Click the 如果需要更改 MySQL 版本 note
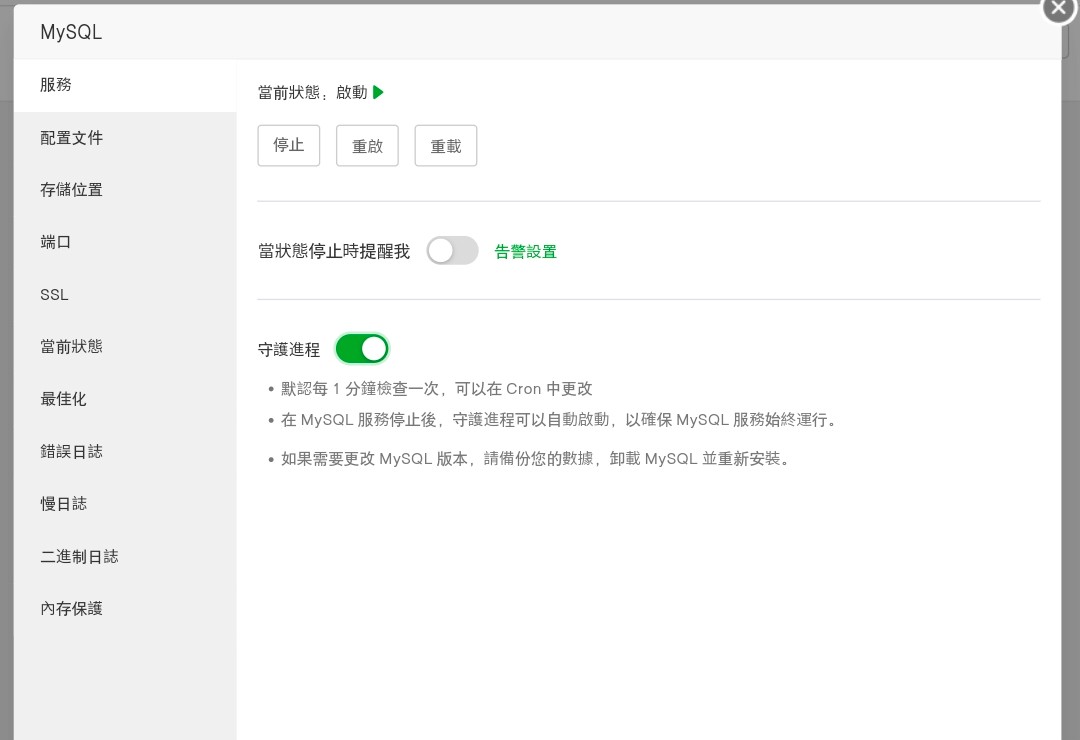 pyautogui.click(x=535, y=459)
